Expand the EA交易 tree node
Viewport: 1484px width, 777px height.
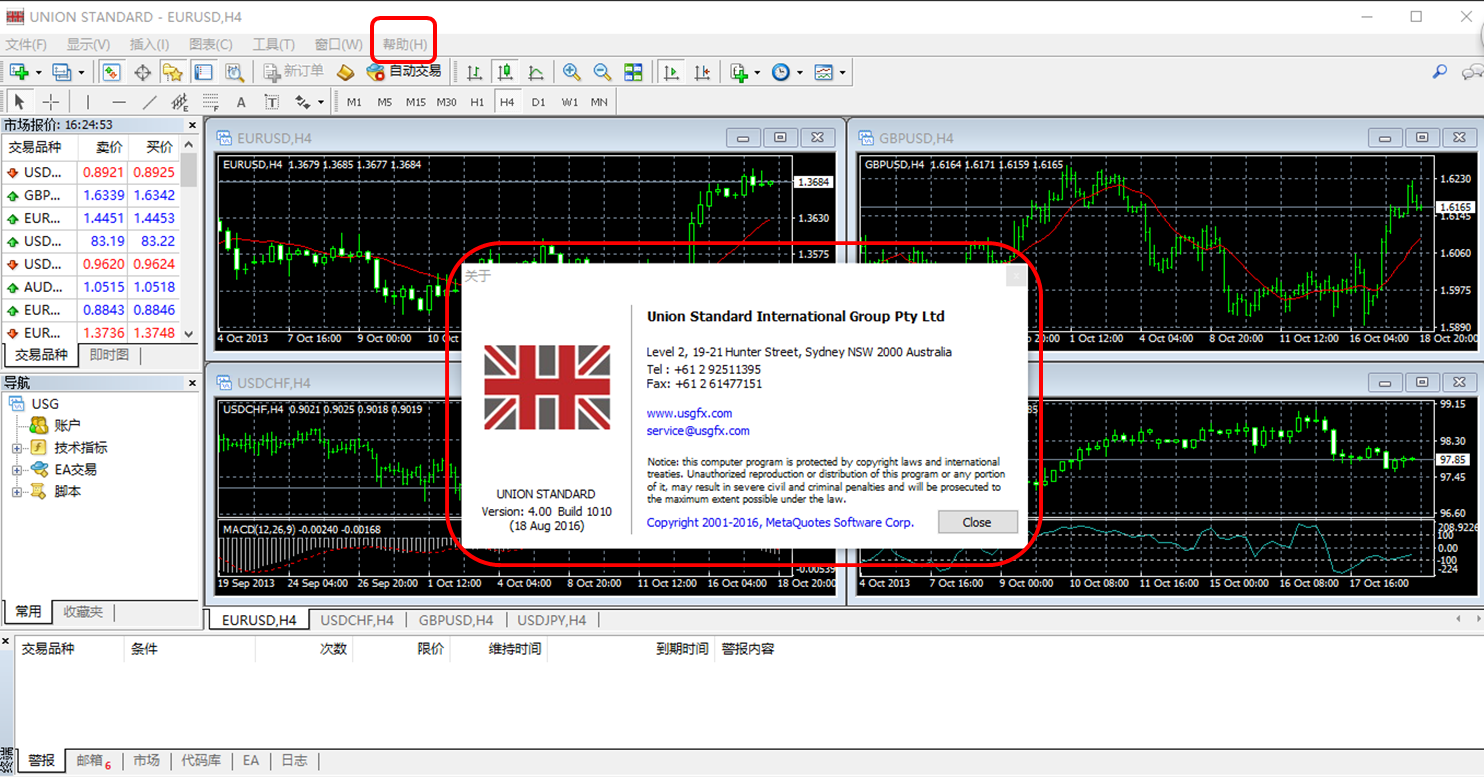[17, 470]
